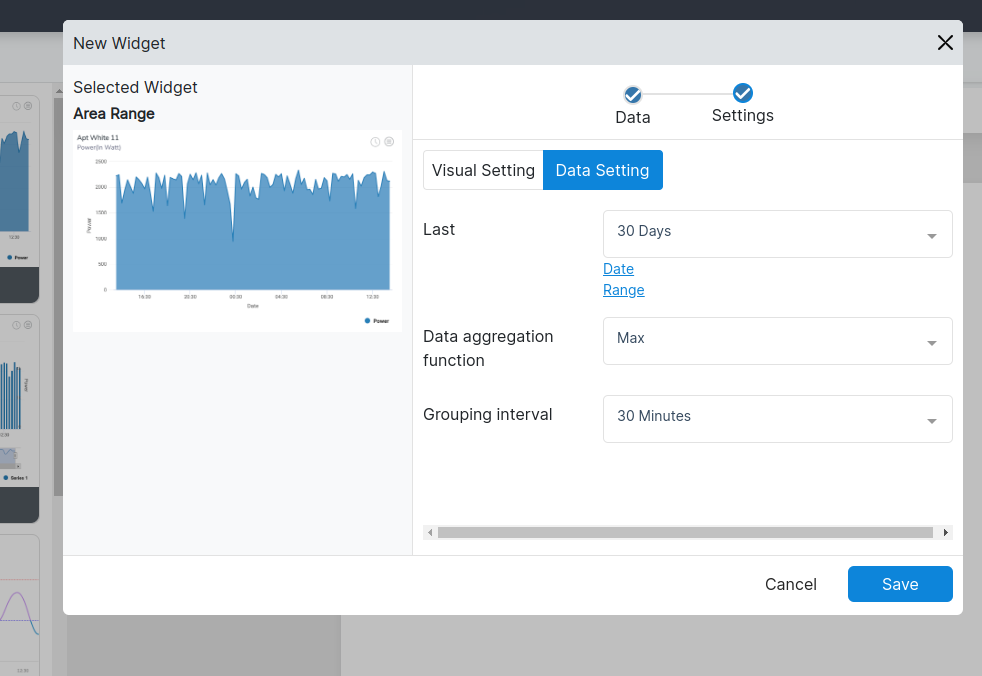Image resolution: width=982 pixels, height=676 pixels.
Task: Click the scrollbar's left arrow
Action: click(430, 533)
